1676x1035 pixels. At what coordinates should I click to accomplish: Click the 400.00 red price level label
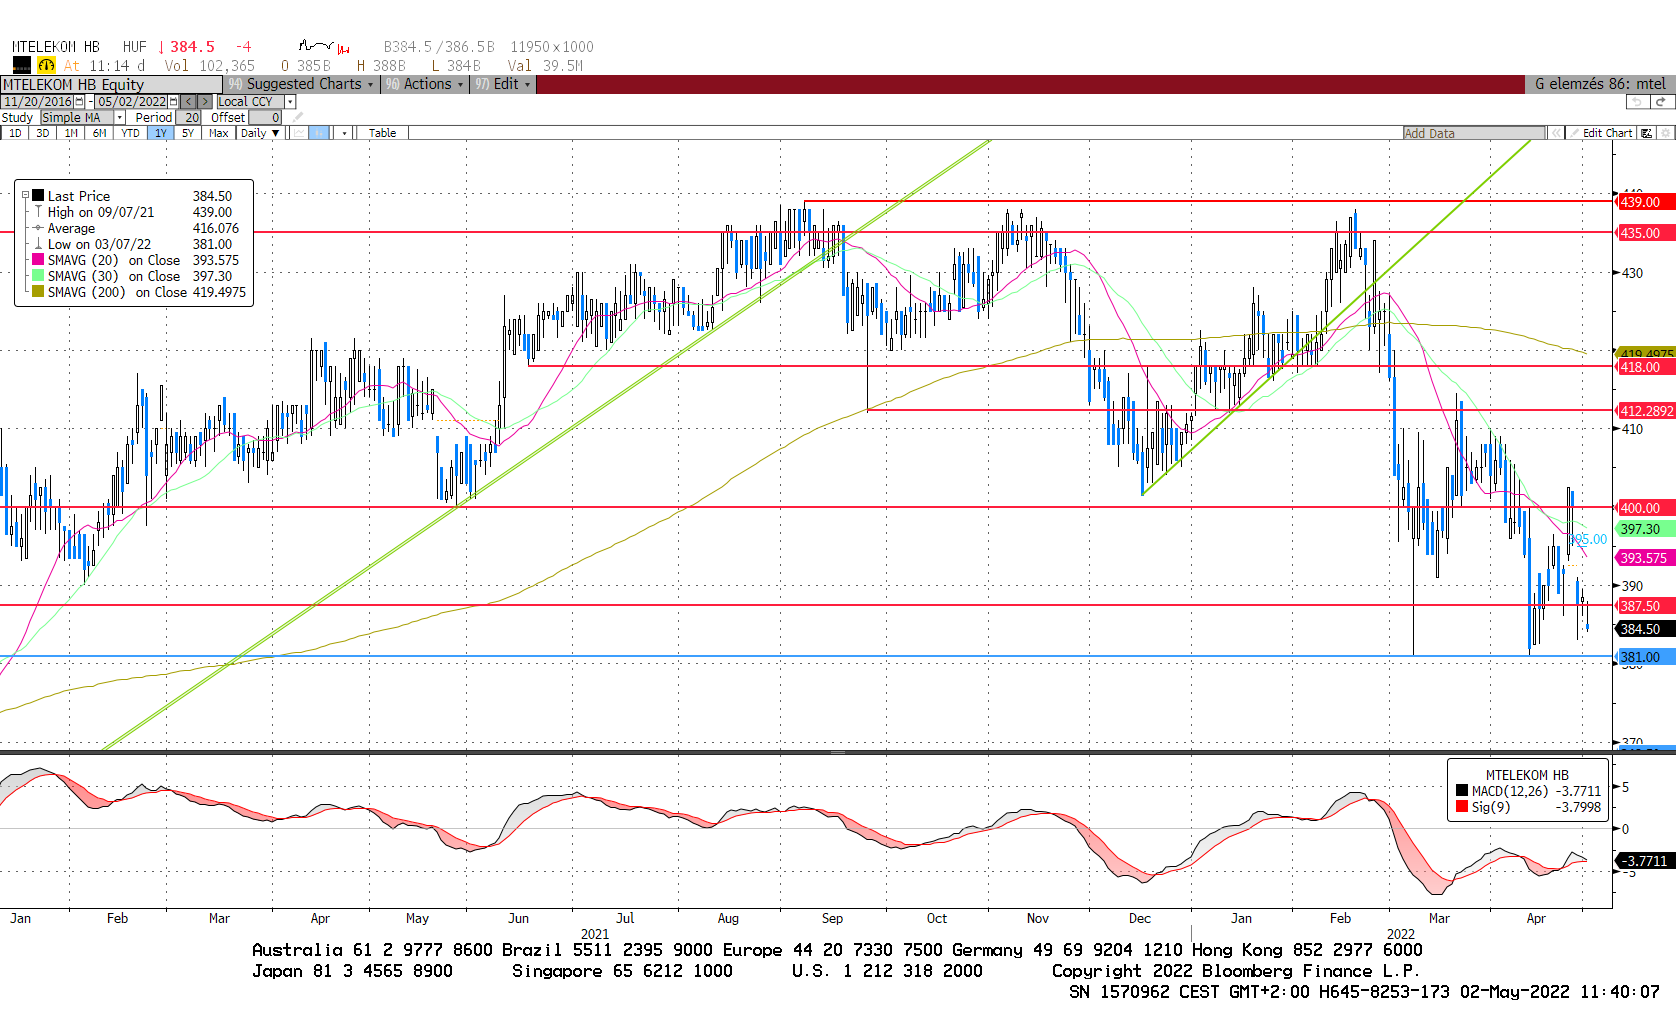[x=1646, y=508]
